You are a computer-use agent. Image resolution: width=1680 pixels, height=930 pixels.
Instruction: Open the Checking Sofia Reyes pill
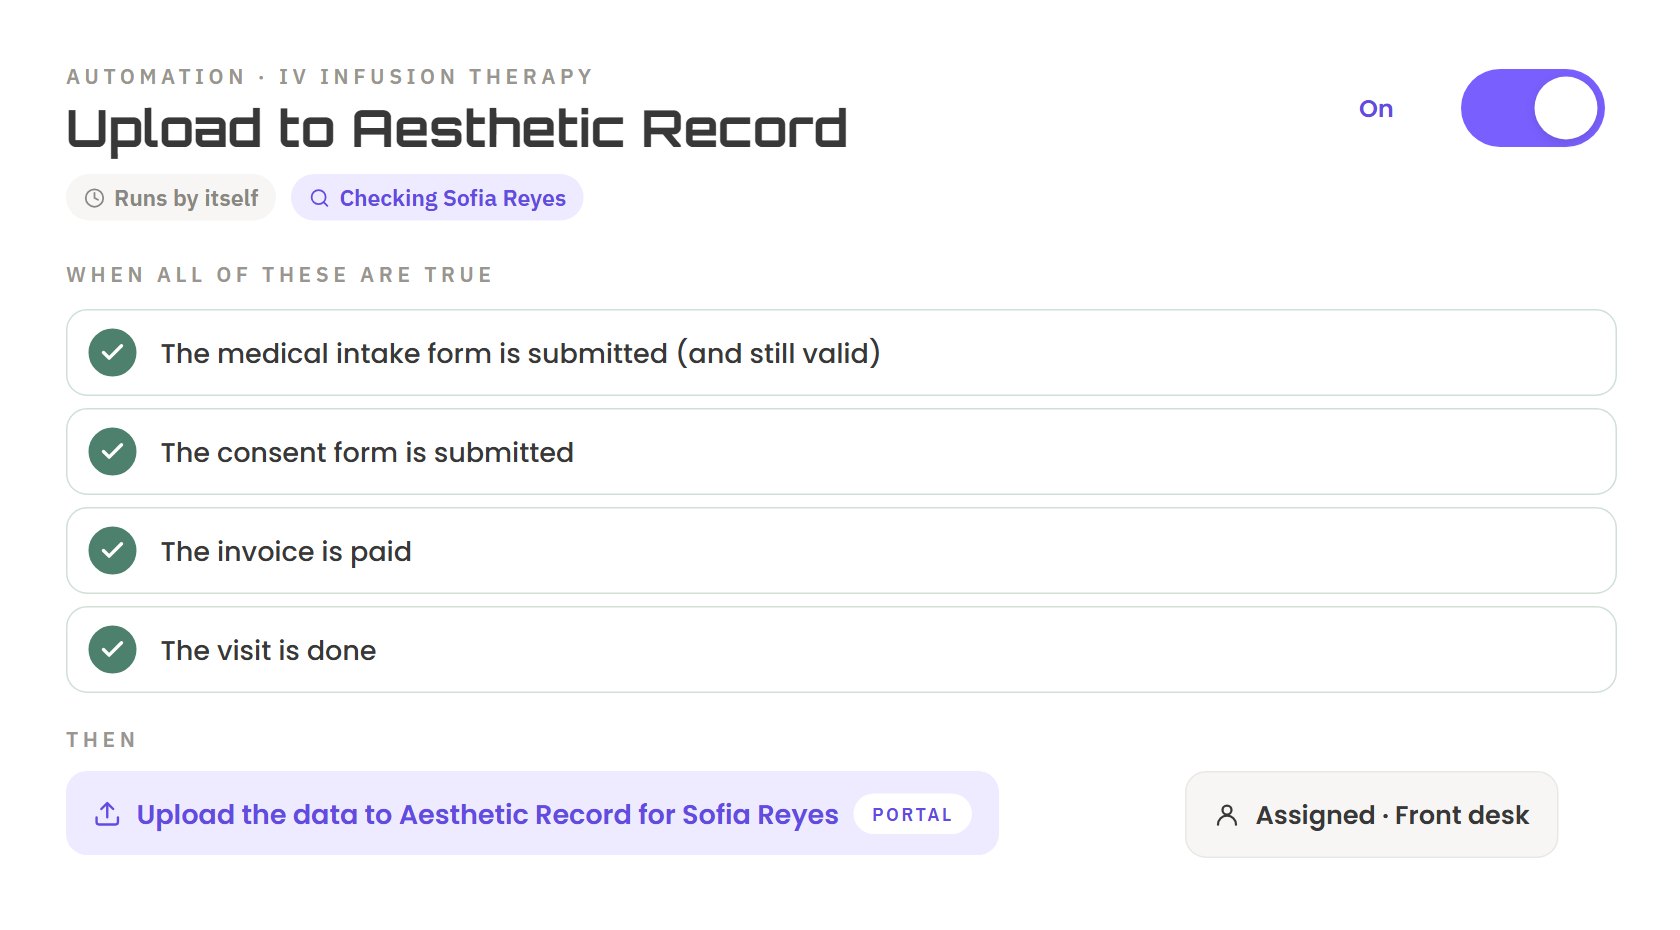[x=437, y=198]
